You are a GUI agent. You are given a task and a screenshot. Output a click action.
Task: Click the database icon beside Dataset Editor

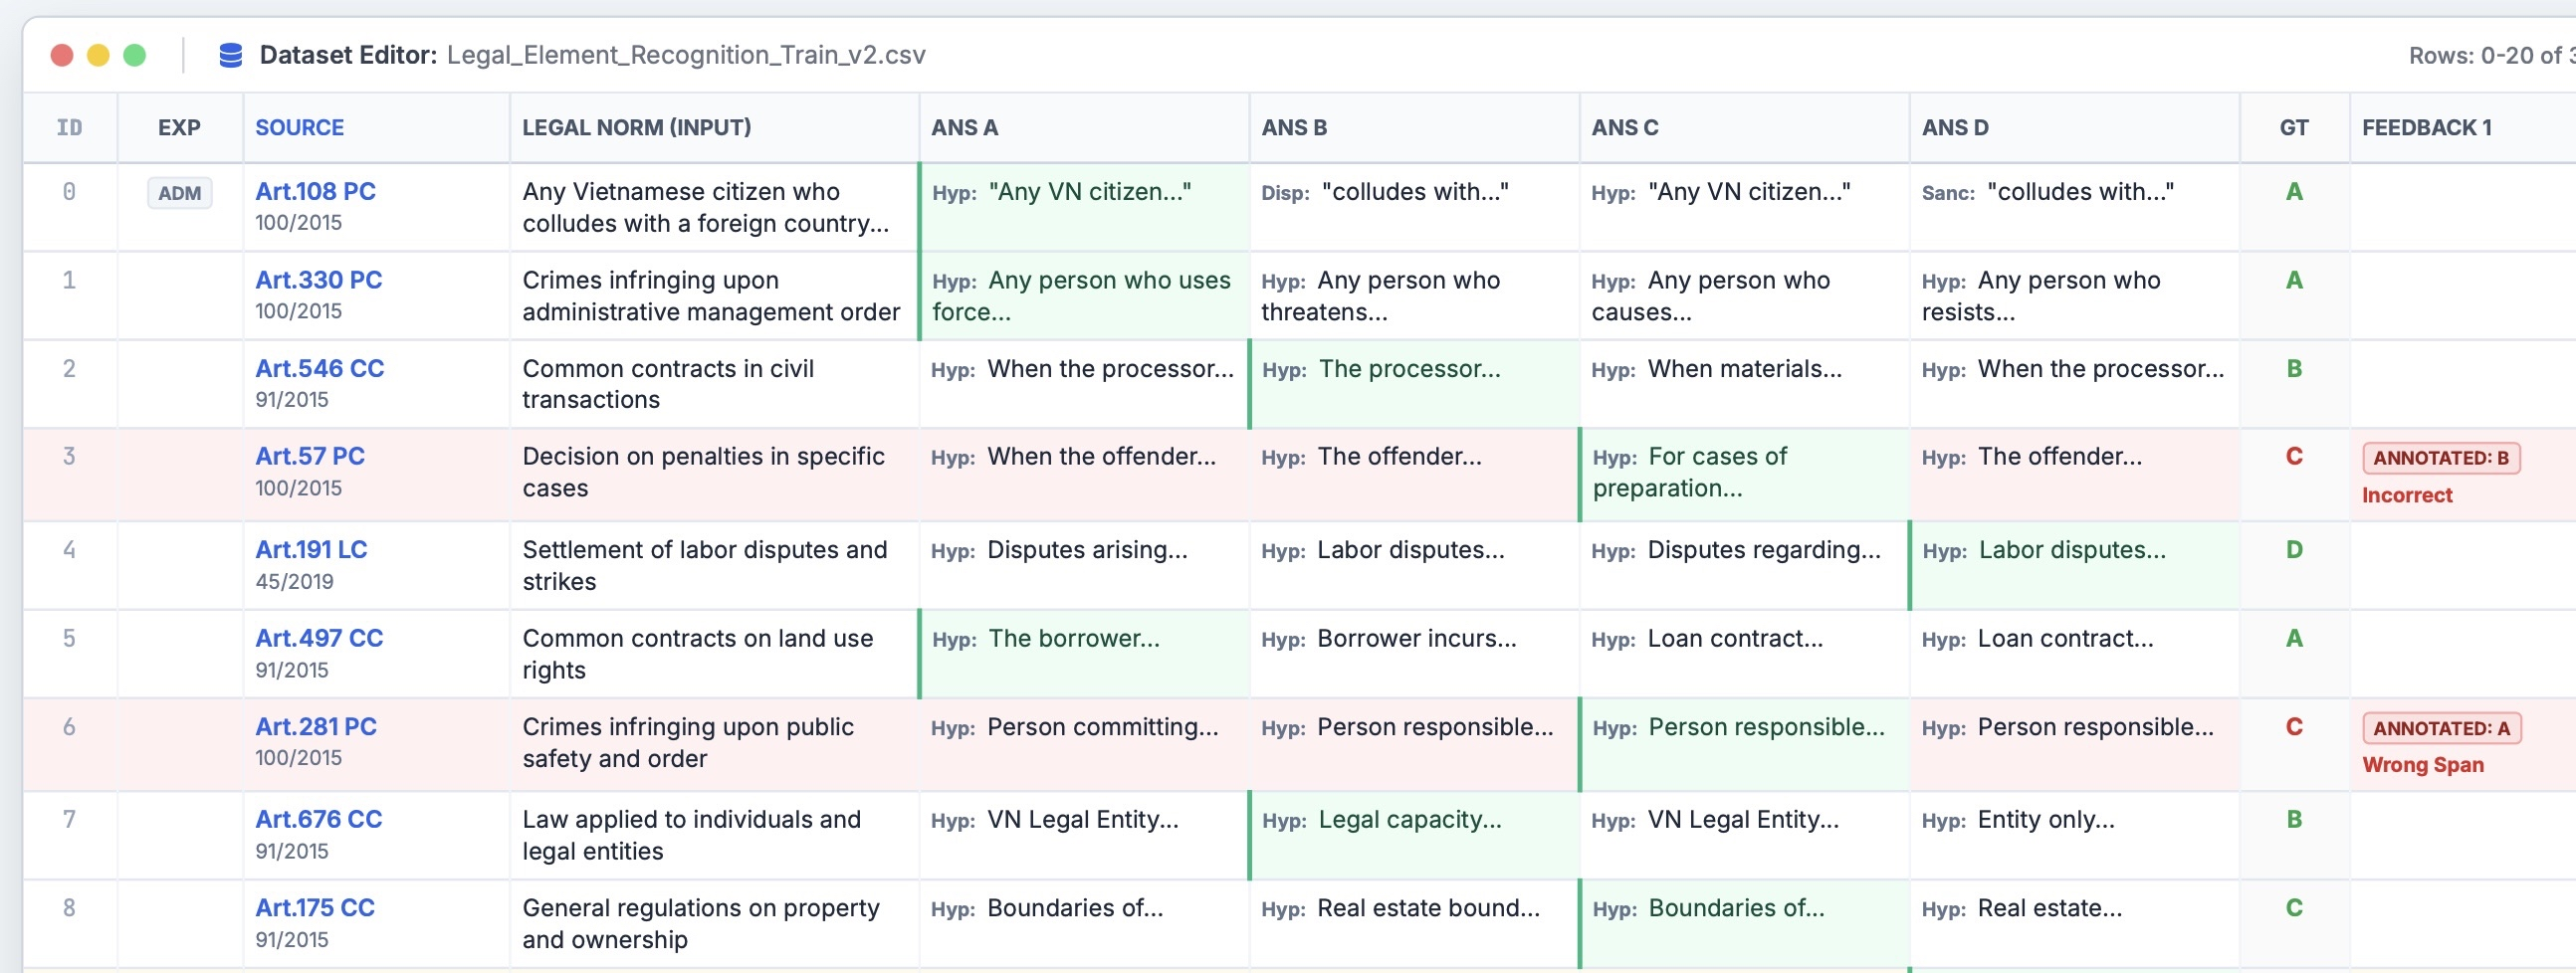coord(230,55)
